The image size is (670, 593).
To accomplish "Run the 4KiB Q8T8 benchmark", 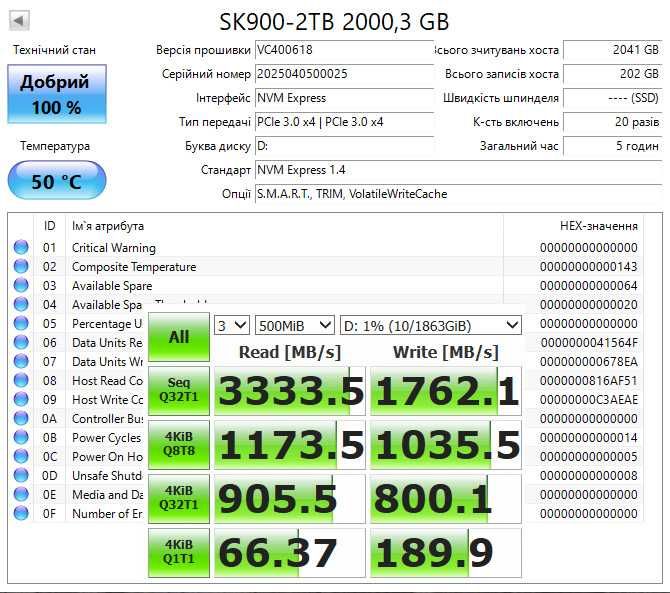I will (179, 444).
